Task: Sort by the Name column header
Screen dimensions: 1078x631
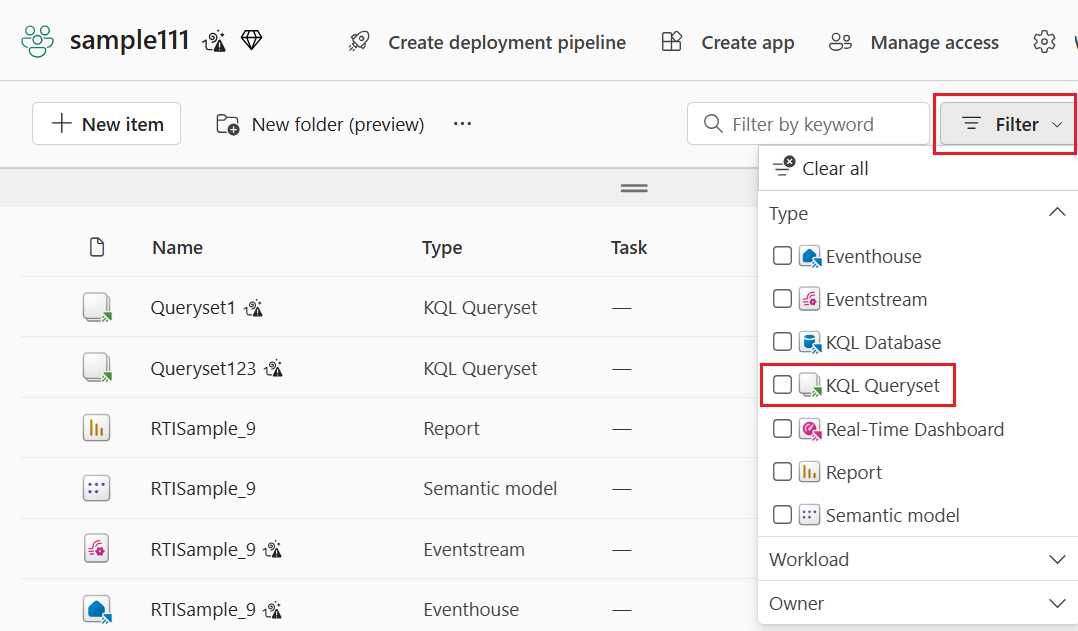Action: click(x=177, y=247)
